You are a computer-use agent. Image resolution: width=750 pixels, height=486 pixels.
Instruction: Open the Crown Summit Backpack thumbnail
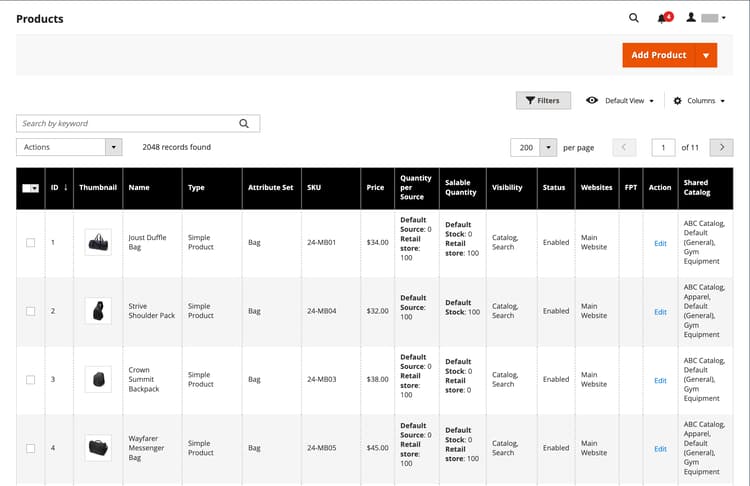(x=98, y=379)
